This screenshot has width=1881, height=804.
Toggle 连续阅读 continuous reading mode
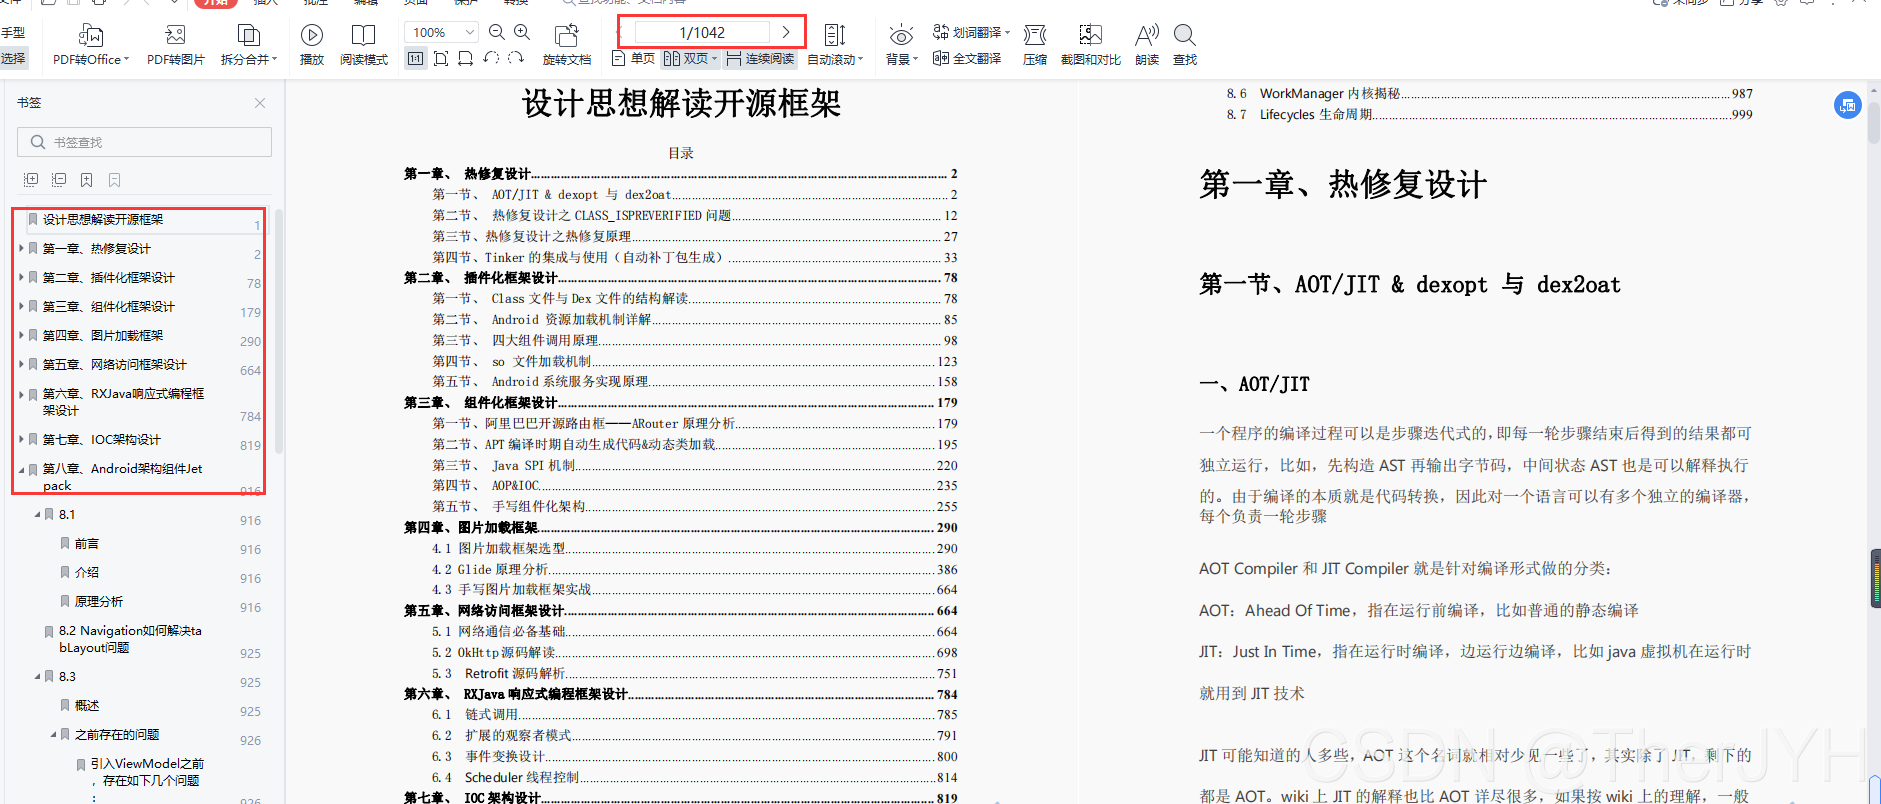coord(760,59)
